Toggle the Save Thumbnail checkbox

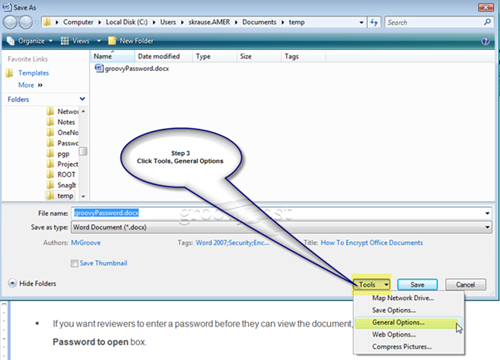[x=74, y=263]
